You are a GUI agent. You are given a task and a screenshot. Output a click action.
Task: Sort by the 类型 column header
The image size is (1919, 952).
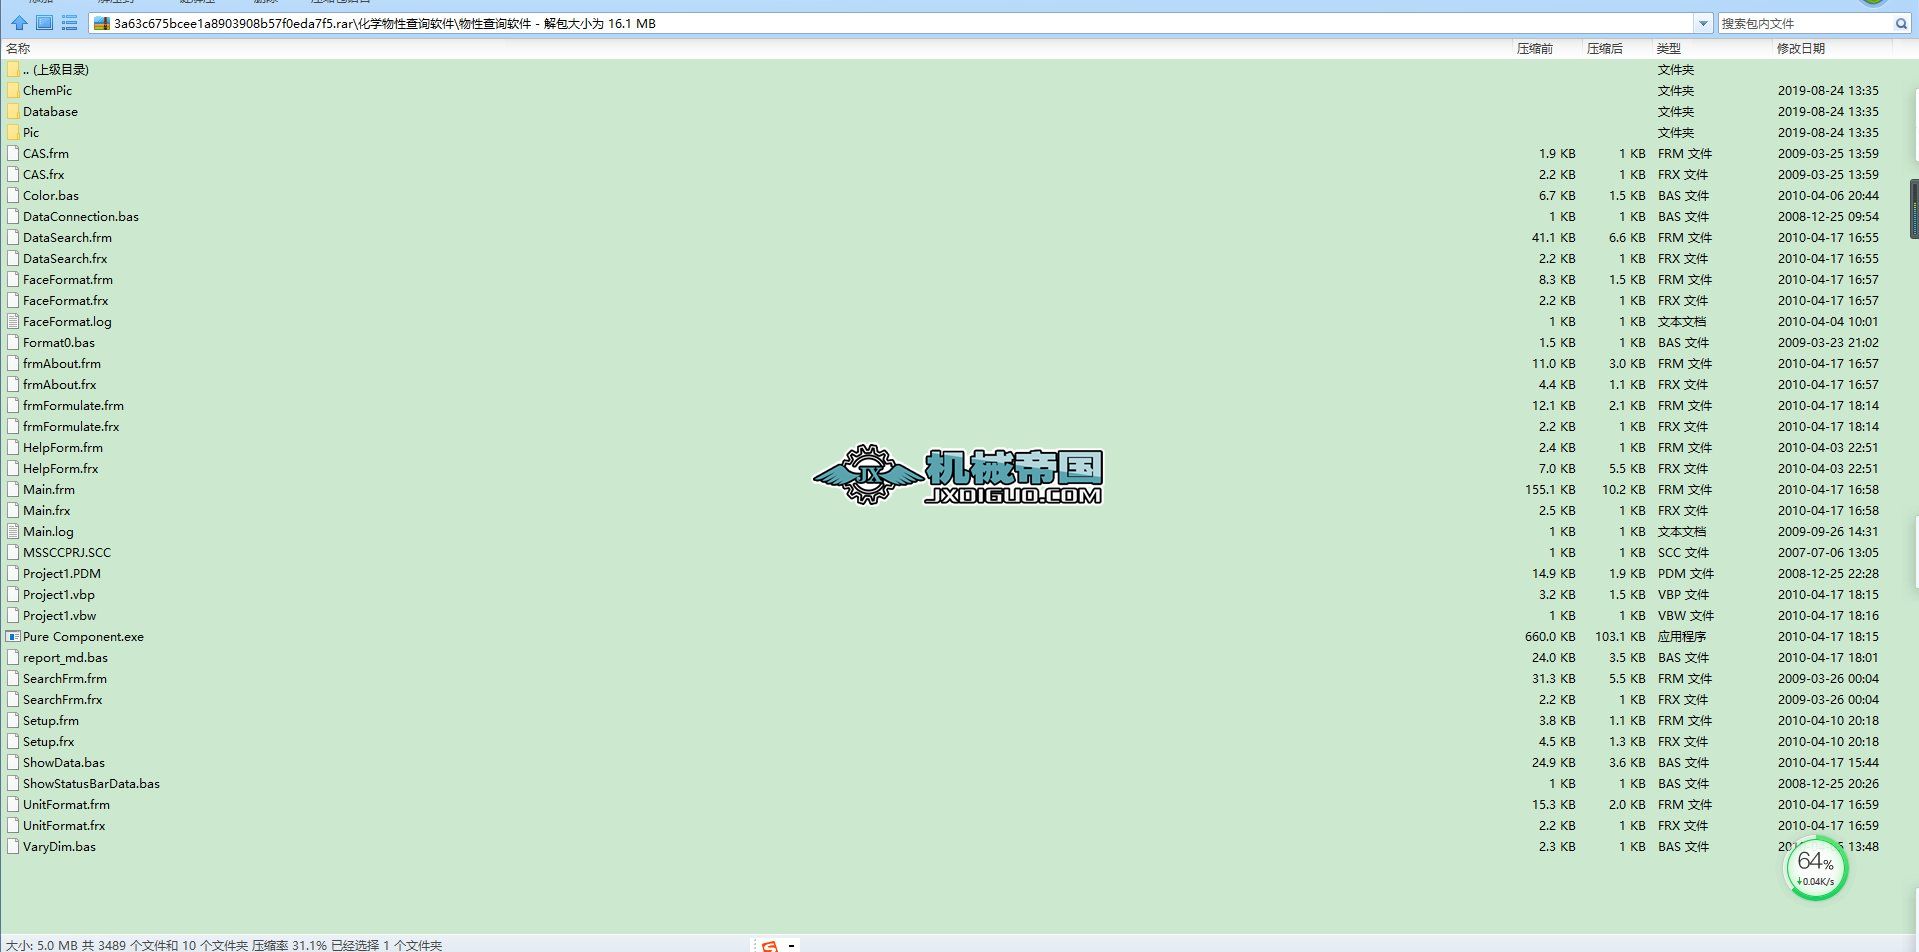[1668, 48]
